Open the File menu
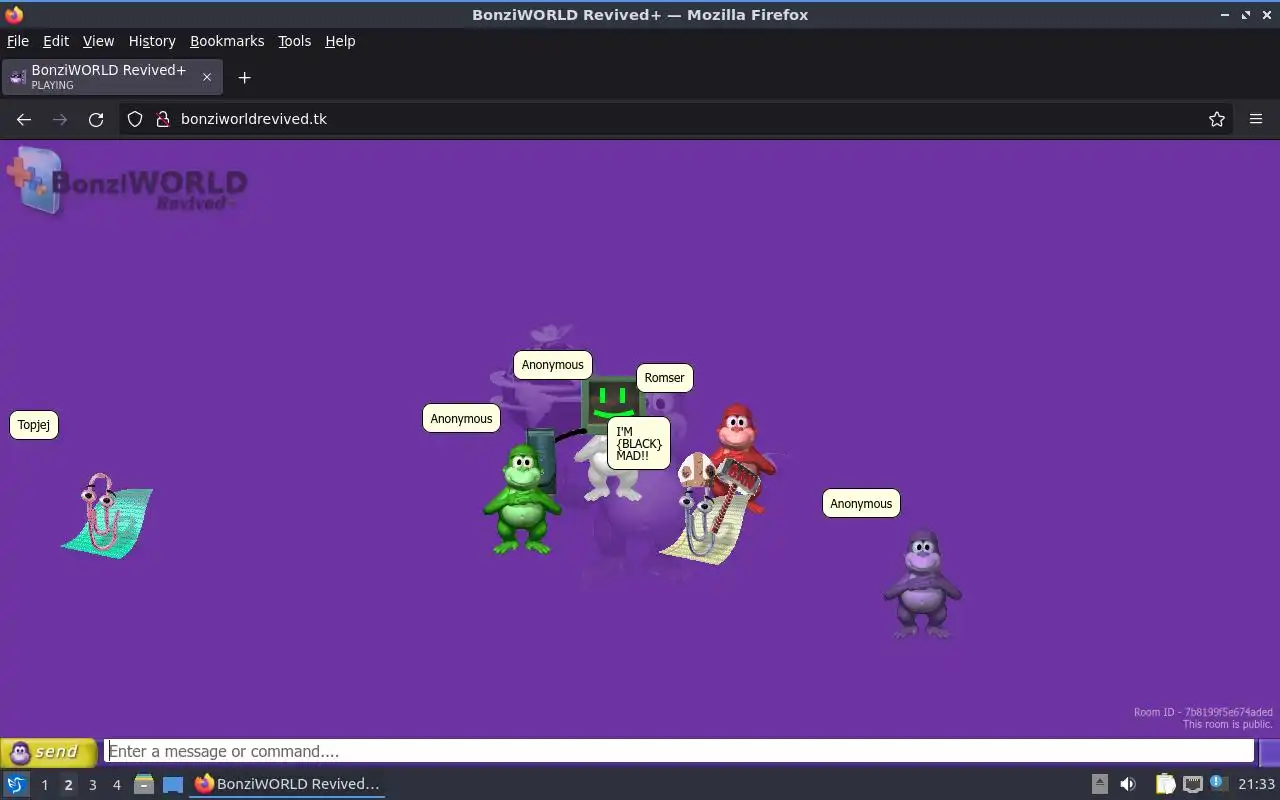This screenshot has width=1280, height=800. [x=18, y=41]
